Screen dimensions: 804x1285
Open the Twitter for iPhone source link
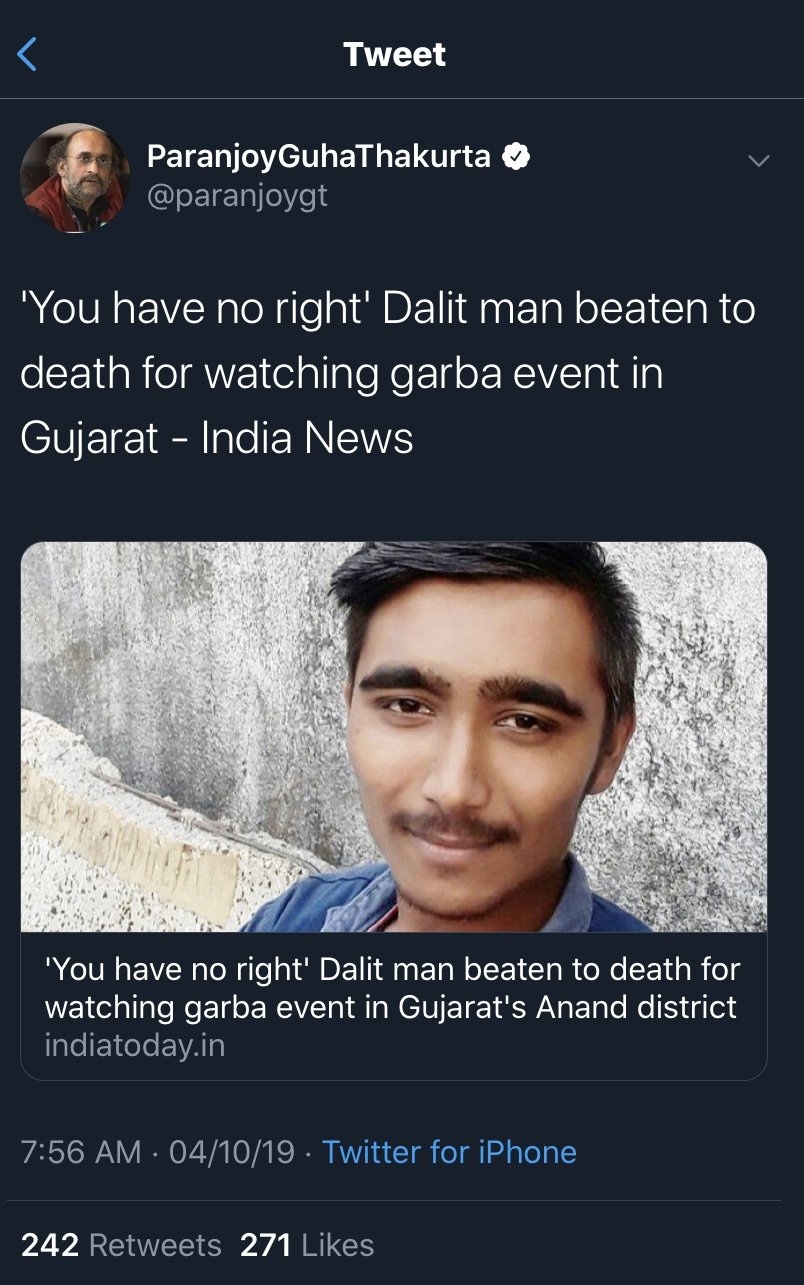pos(449,1152)
